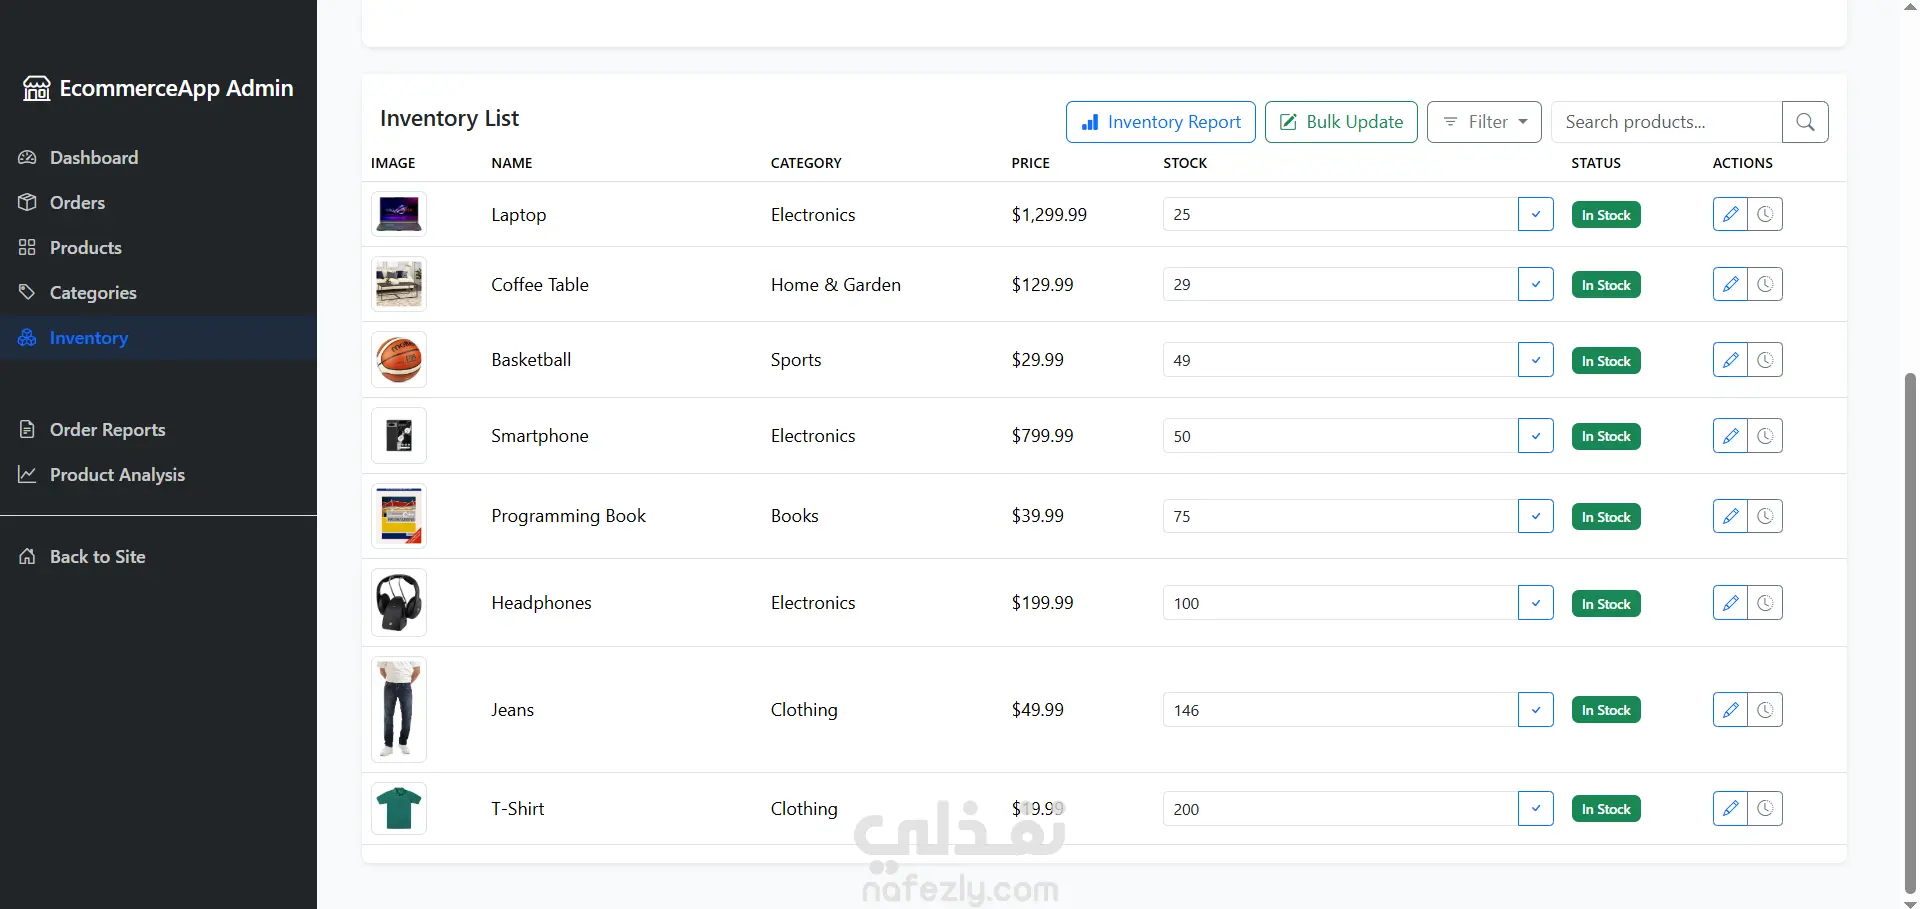Image resolution: width=1920 pixels, height=909 pixels.
Task: Open the Filter dropdown
Action: (x=1484, y=122)
